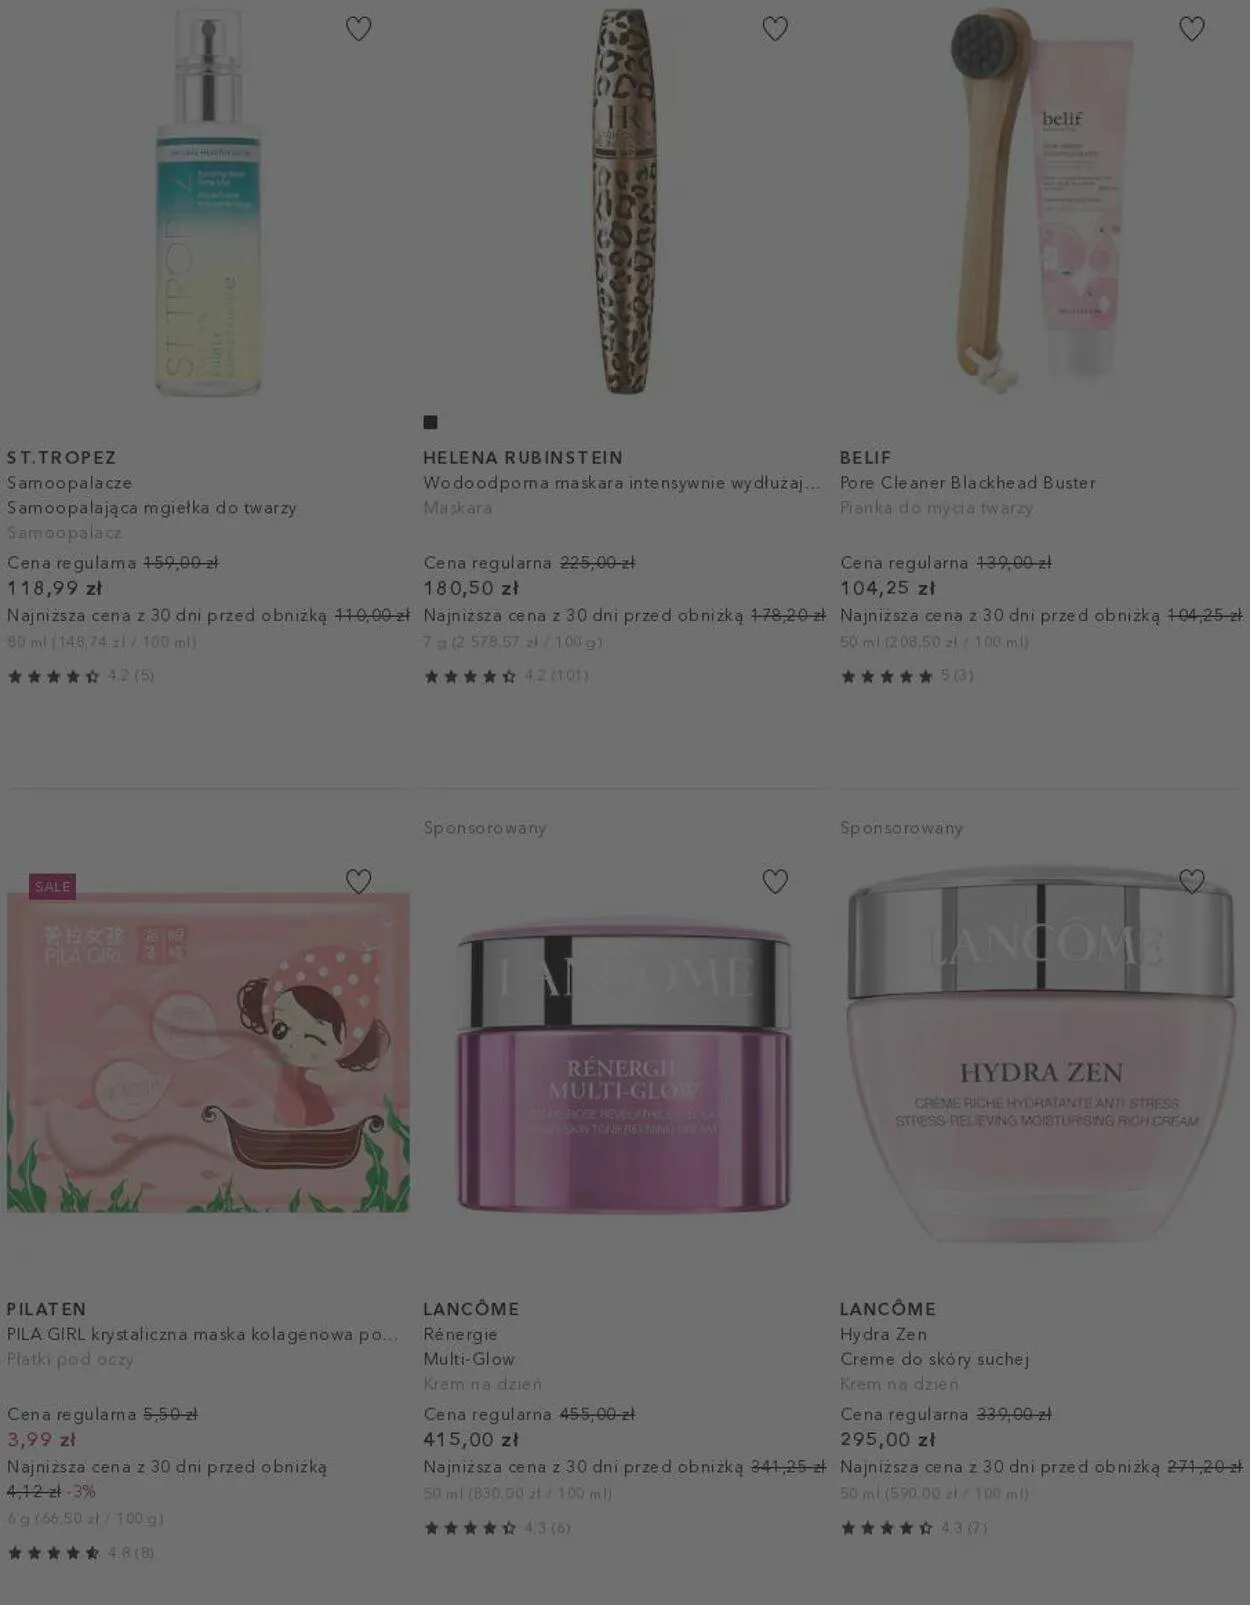Favorite the Helena Rubinstein mascara

tap(775, 29)
